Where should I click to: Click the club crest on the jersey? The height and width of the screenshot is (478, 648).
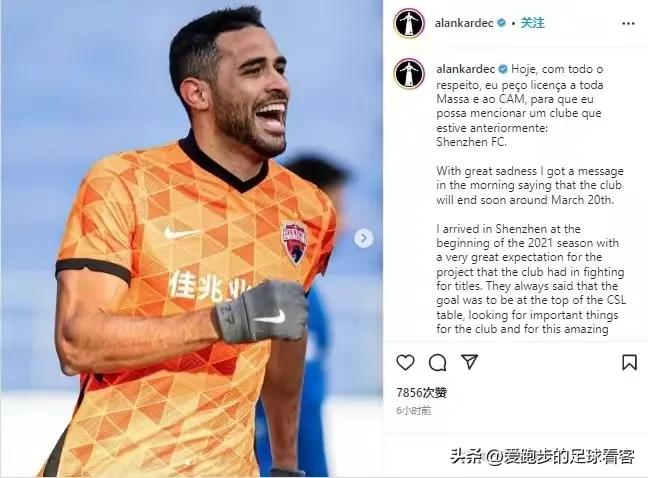pyautogui.click(x=295, y=242)
